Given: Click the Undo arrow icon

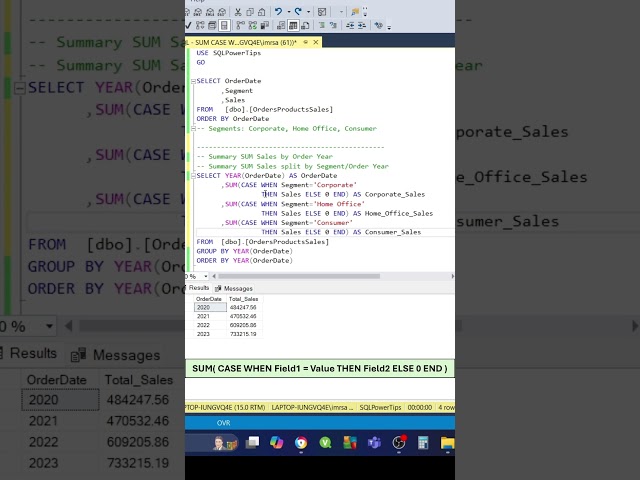Looking at the screenshot, I should [x=278, y=12].
